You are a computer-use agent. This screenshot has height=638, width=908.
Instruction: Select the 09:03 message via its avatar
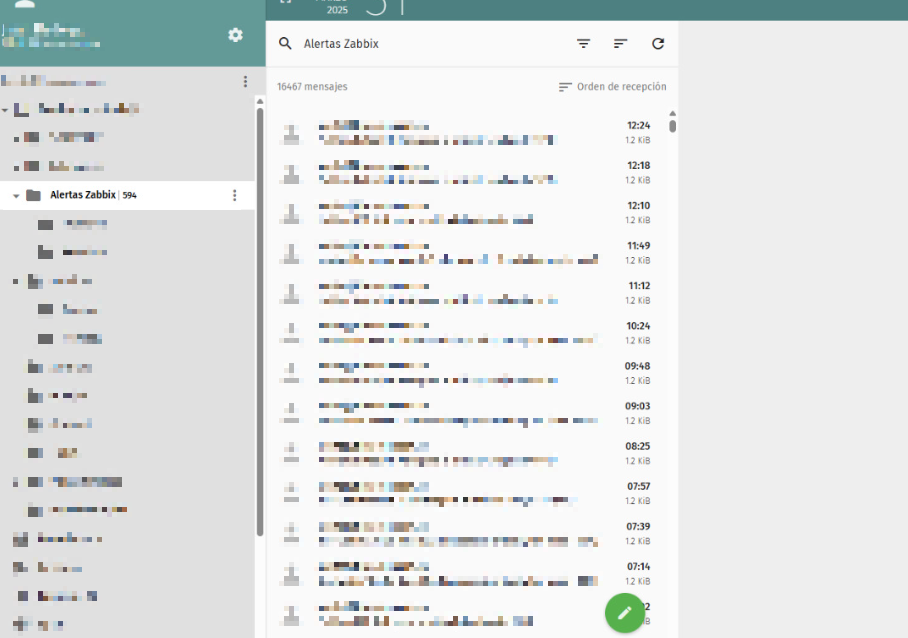click(290, 413)
